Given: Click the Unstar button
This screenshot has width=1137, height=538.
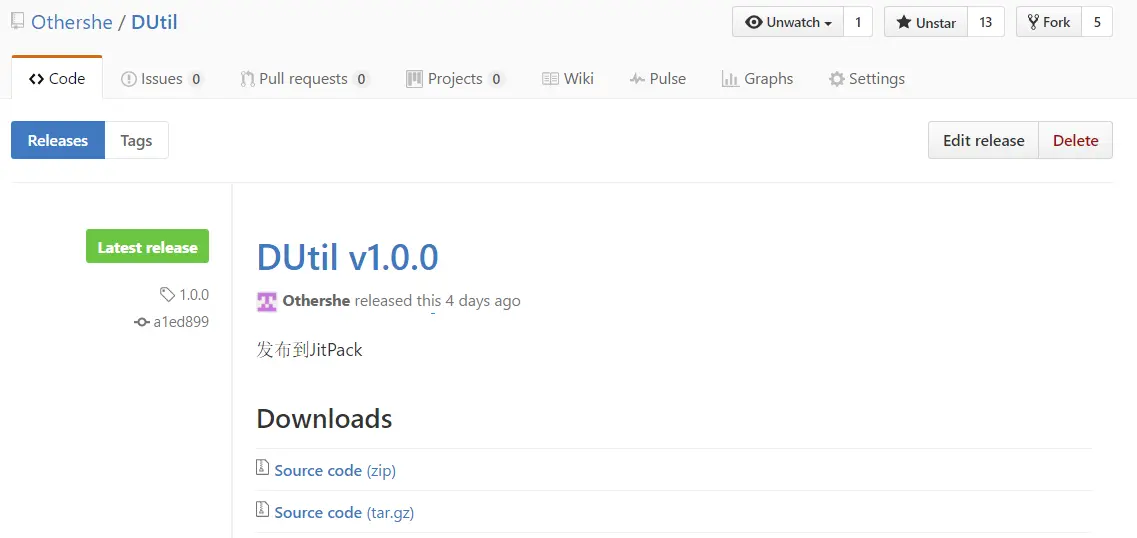Looking at the screenshot, I should click(926, 22).
